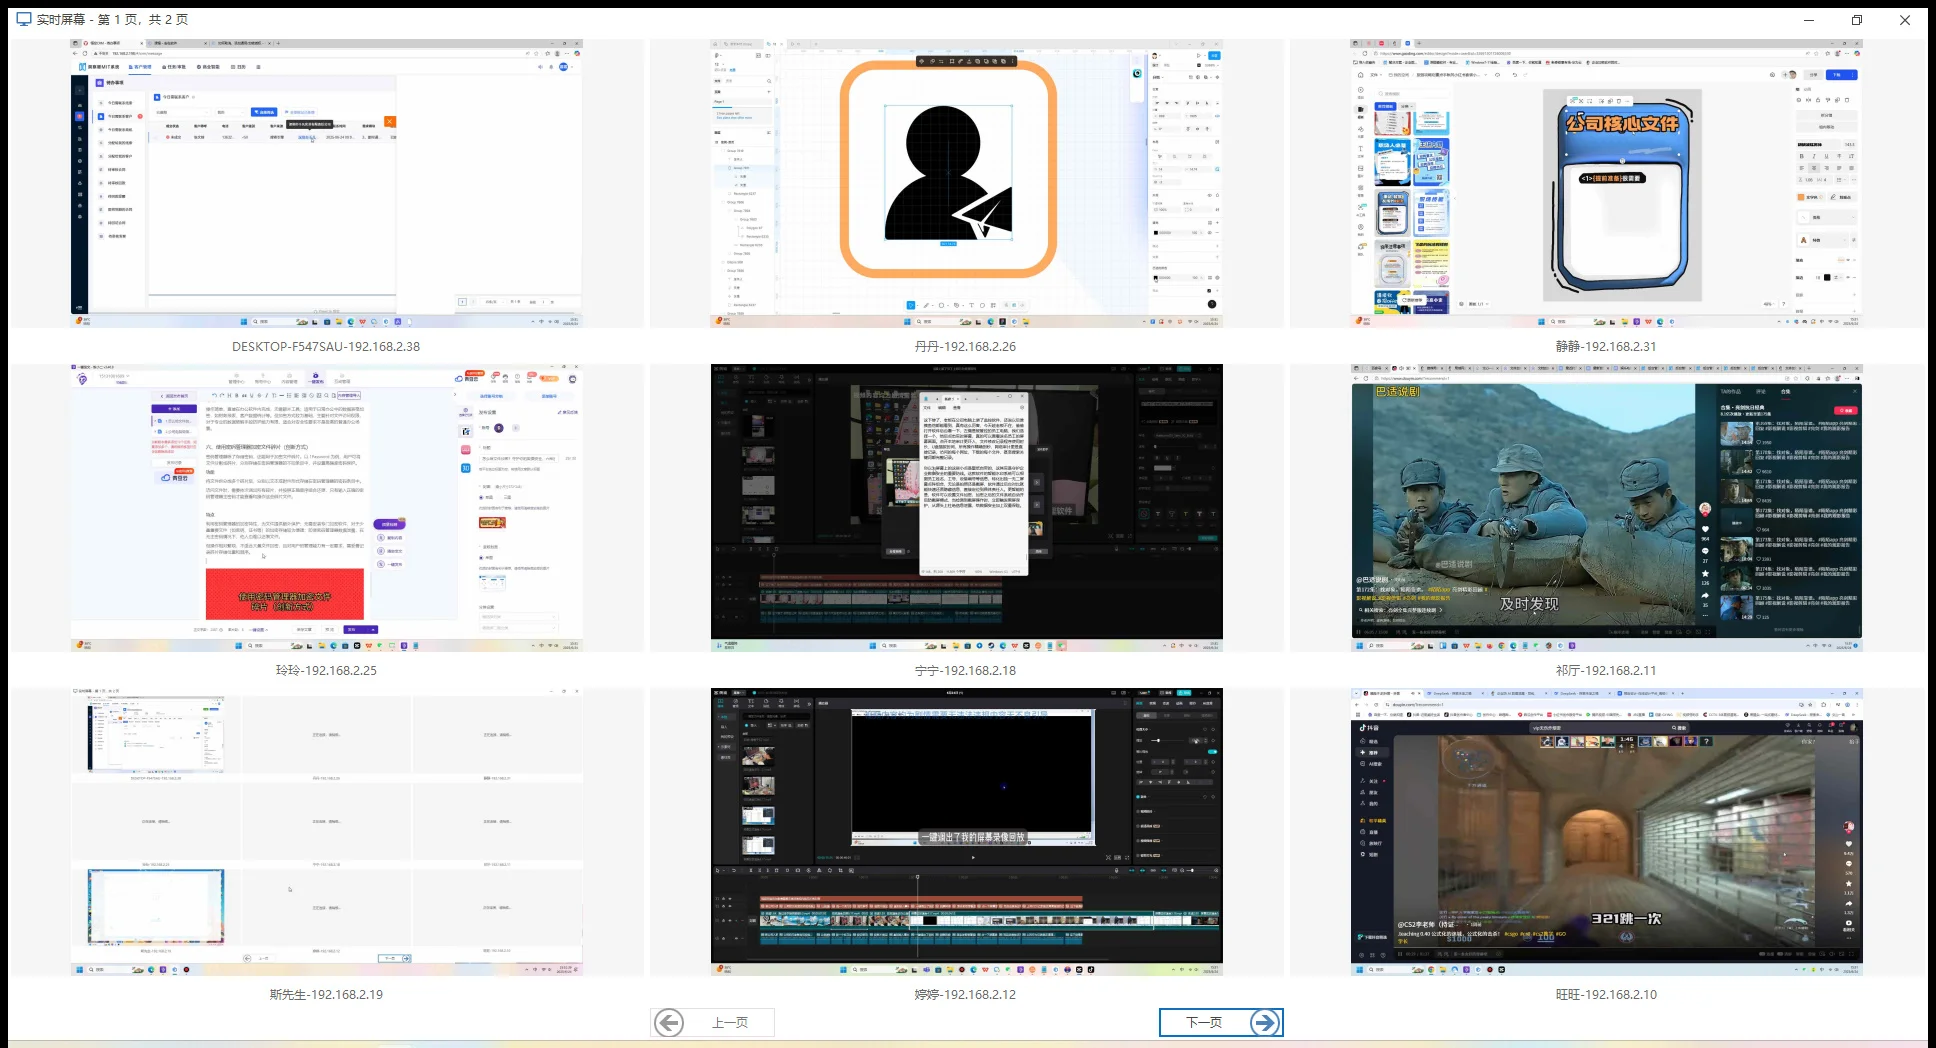The image size is (1936, 1048).
Task: Go to next page with 下一页
Action: click(1221, 1022)
